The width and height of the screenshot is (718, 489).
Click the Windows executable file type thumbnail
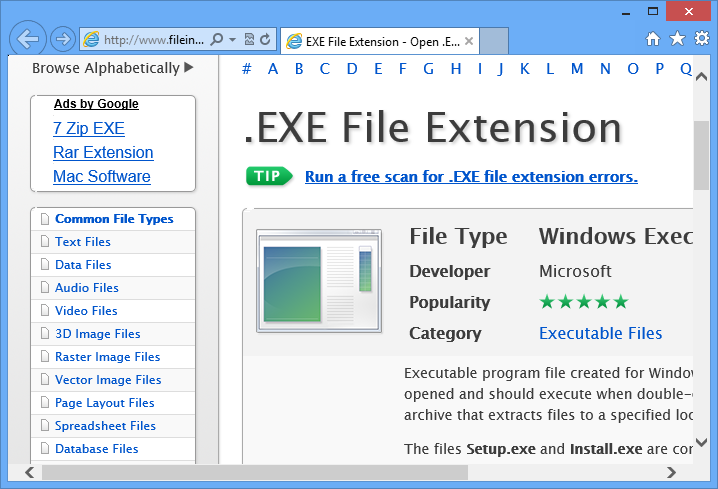tap(319, 281)
